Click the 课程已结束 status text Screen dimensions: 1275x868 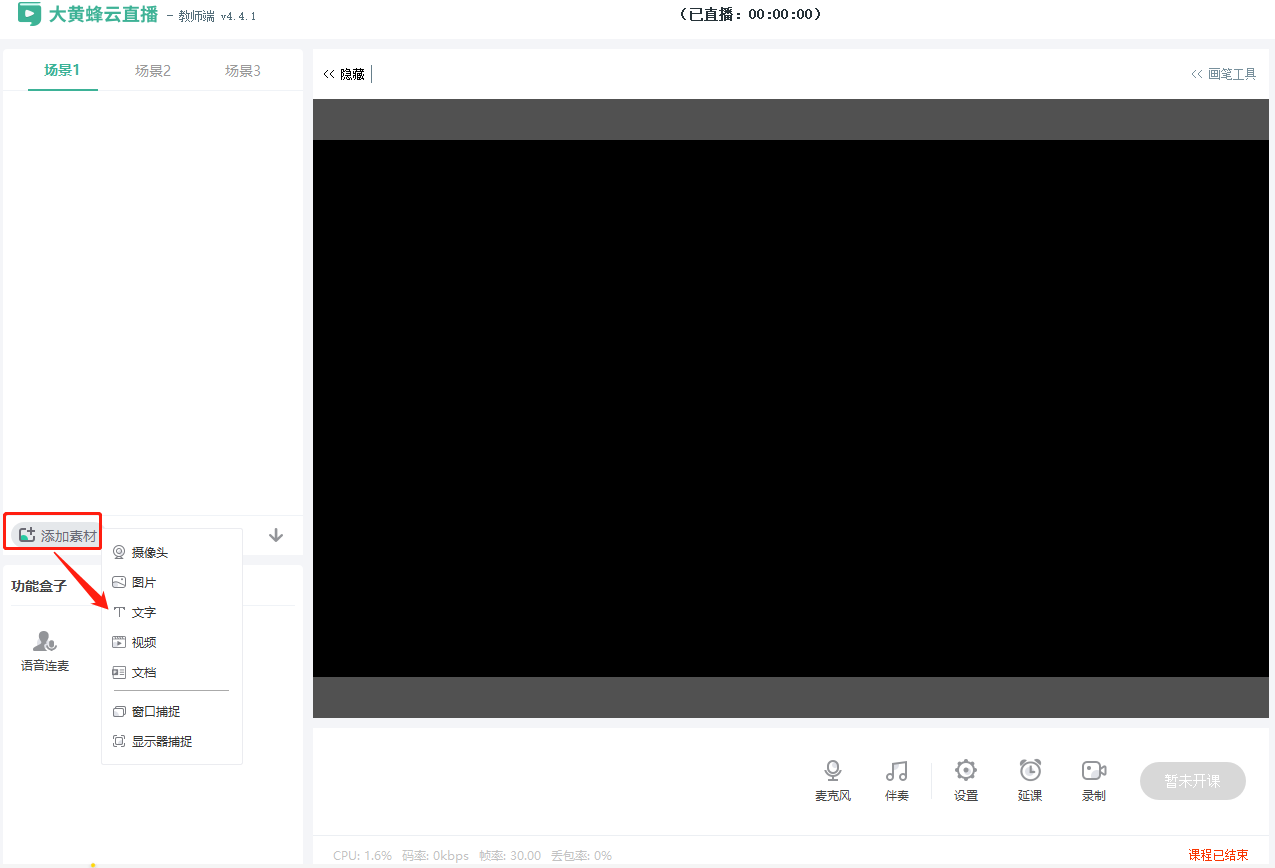(x=1218, y=855)
